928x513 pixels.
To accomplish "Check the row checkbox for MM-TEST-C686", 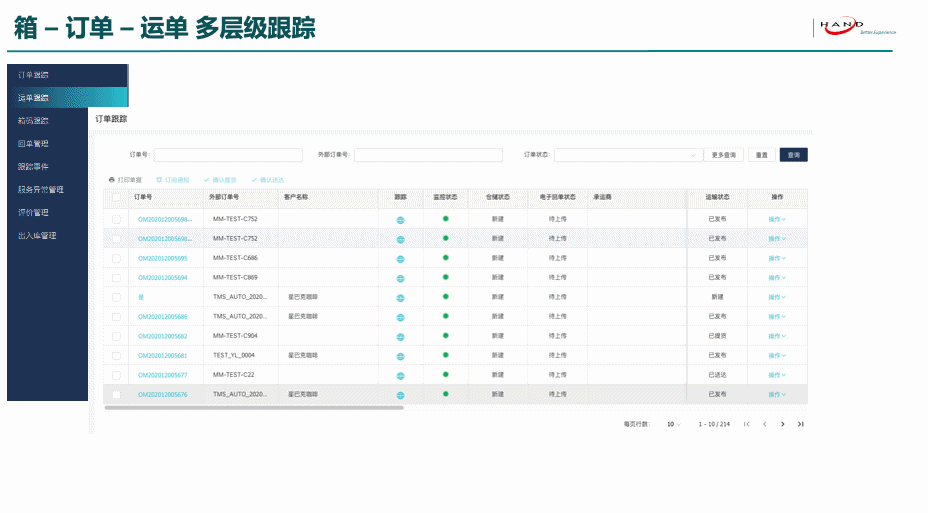I will 116,258.
